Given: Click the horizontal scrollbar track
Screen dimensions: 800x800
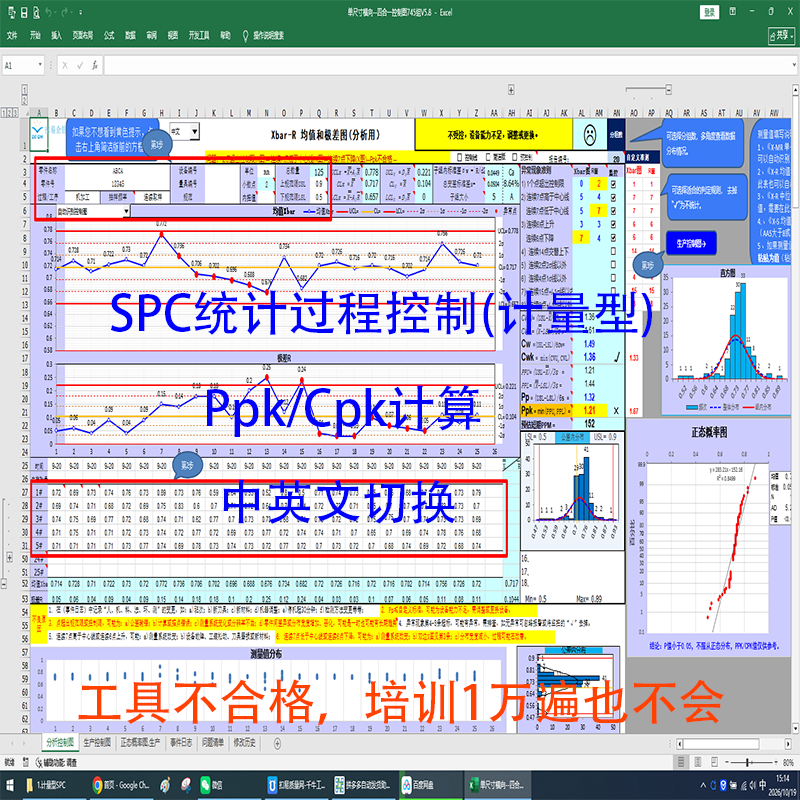Looking at the screenshot, I should coord(733,743).
